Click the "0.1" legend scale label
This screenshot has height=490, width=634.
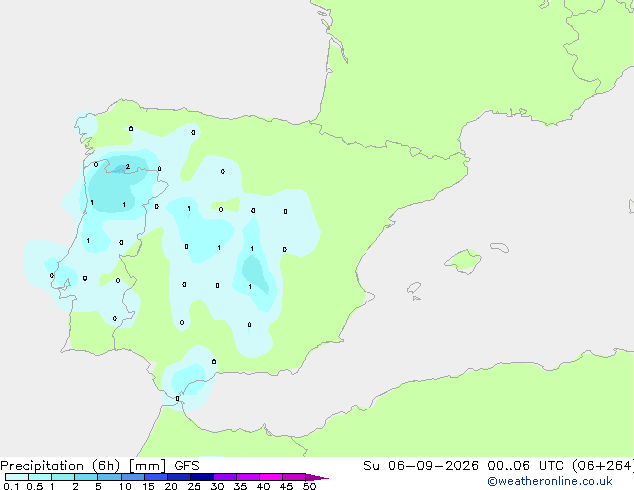click(x=11, y=486)
